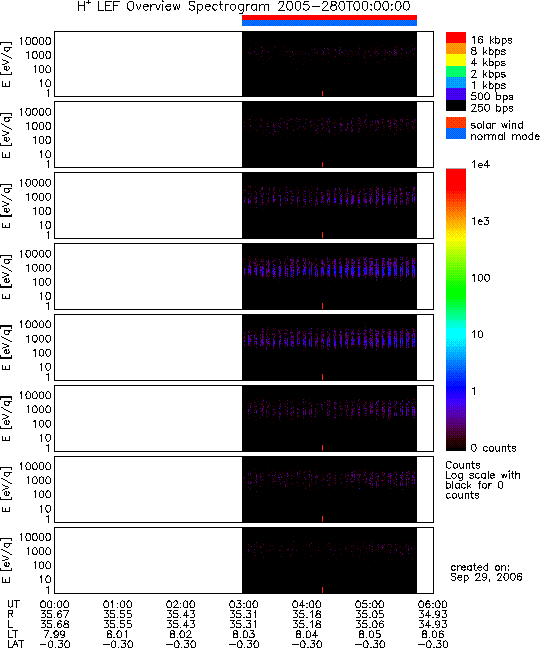Click the '0 counts' color bar label
Image resolution: width=540 pixels, height=648 pixels.
tap(494, 448)
